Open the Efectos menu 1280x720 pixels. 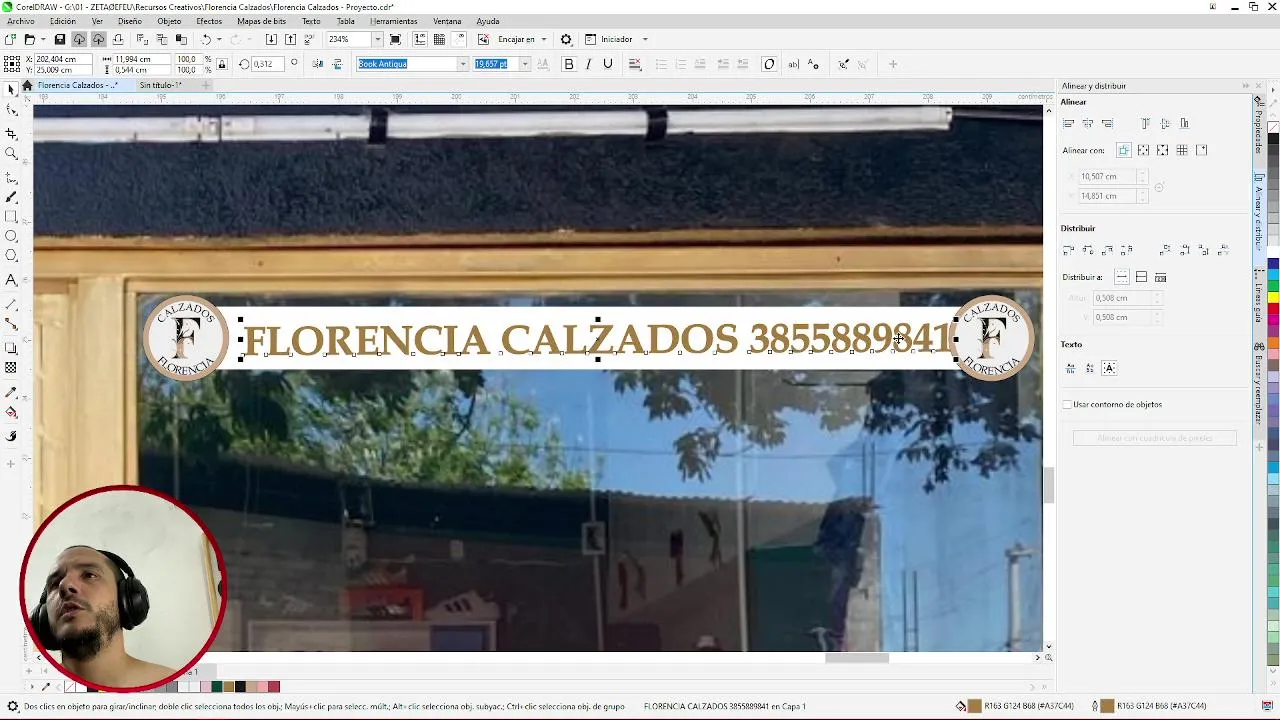pyautogui.click(x=209, y=21)
